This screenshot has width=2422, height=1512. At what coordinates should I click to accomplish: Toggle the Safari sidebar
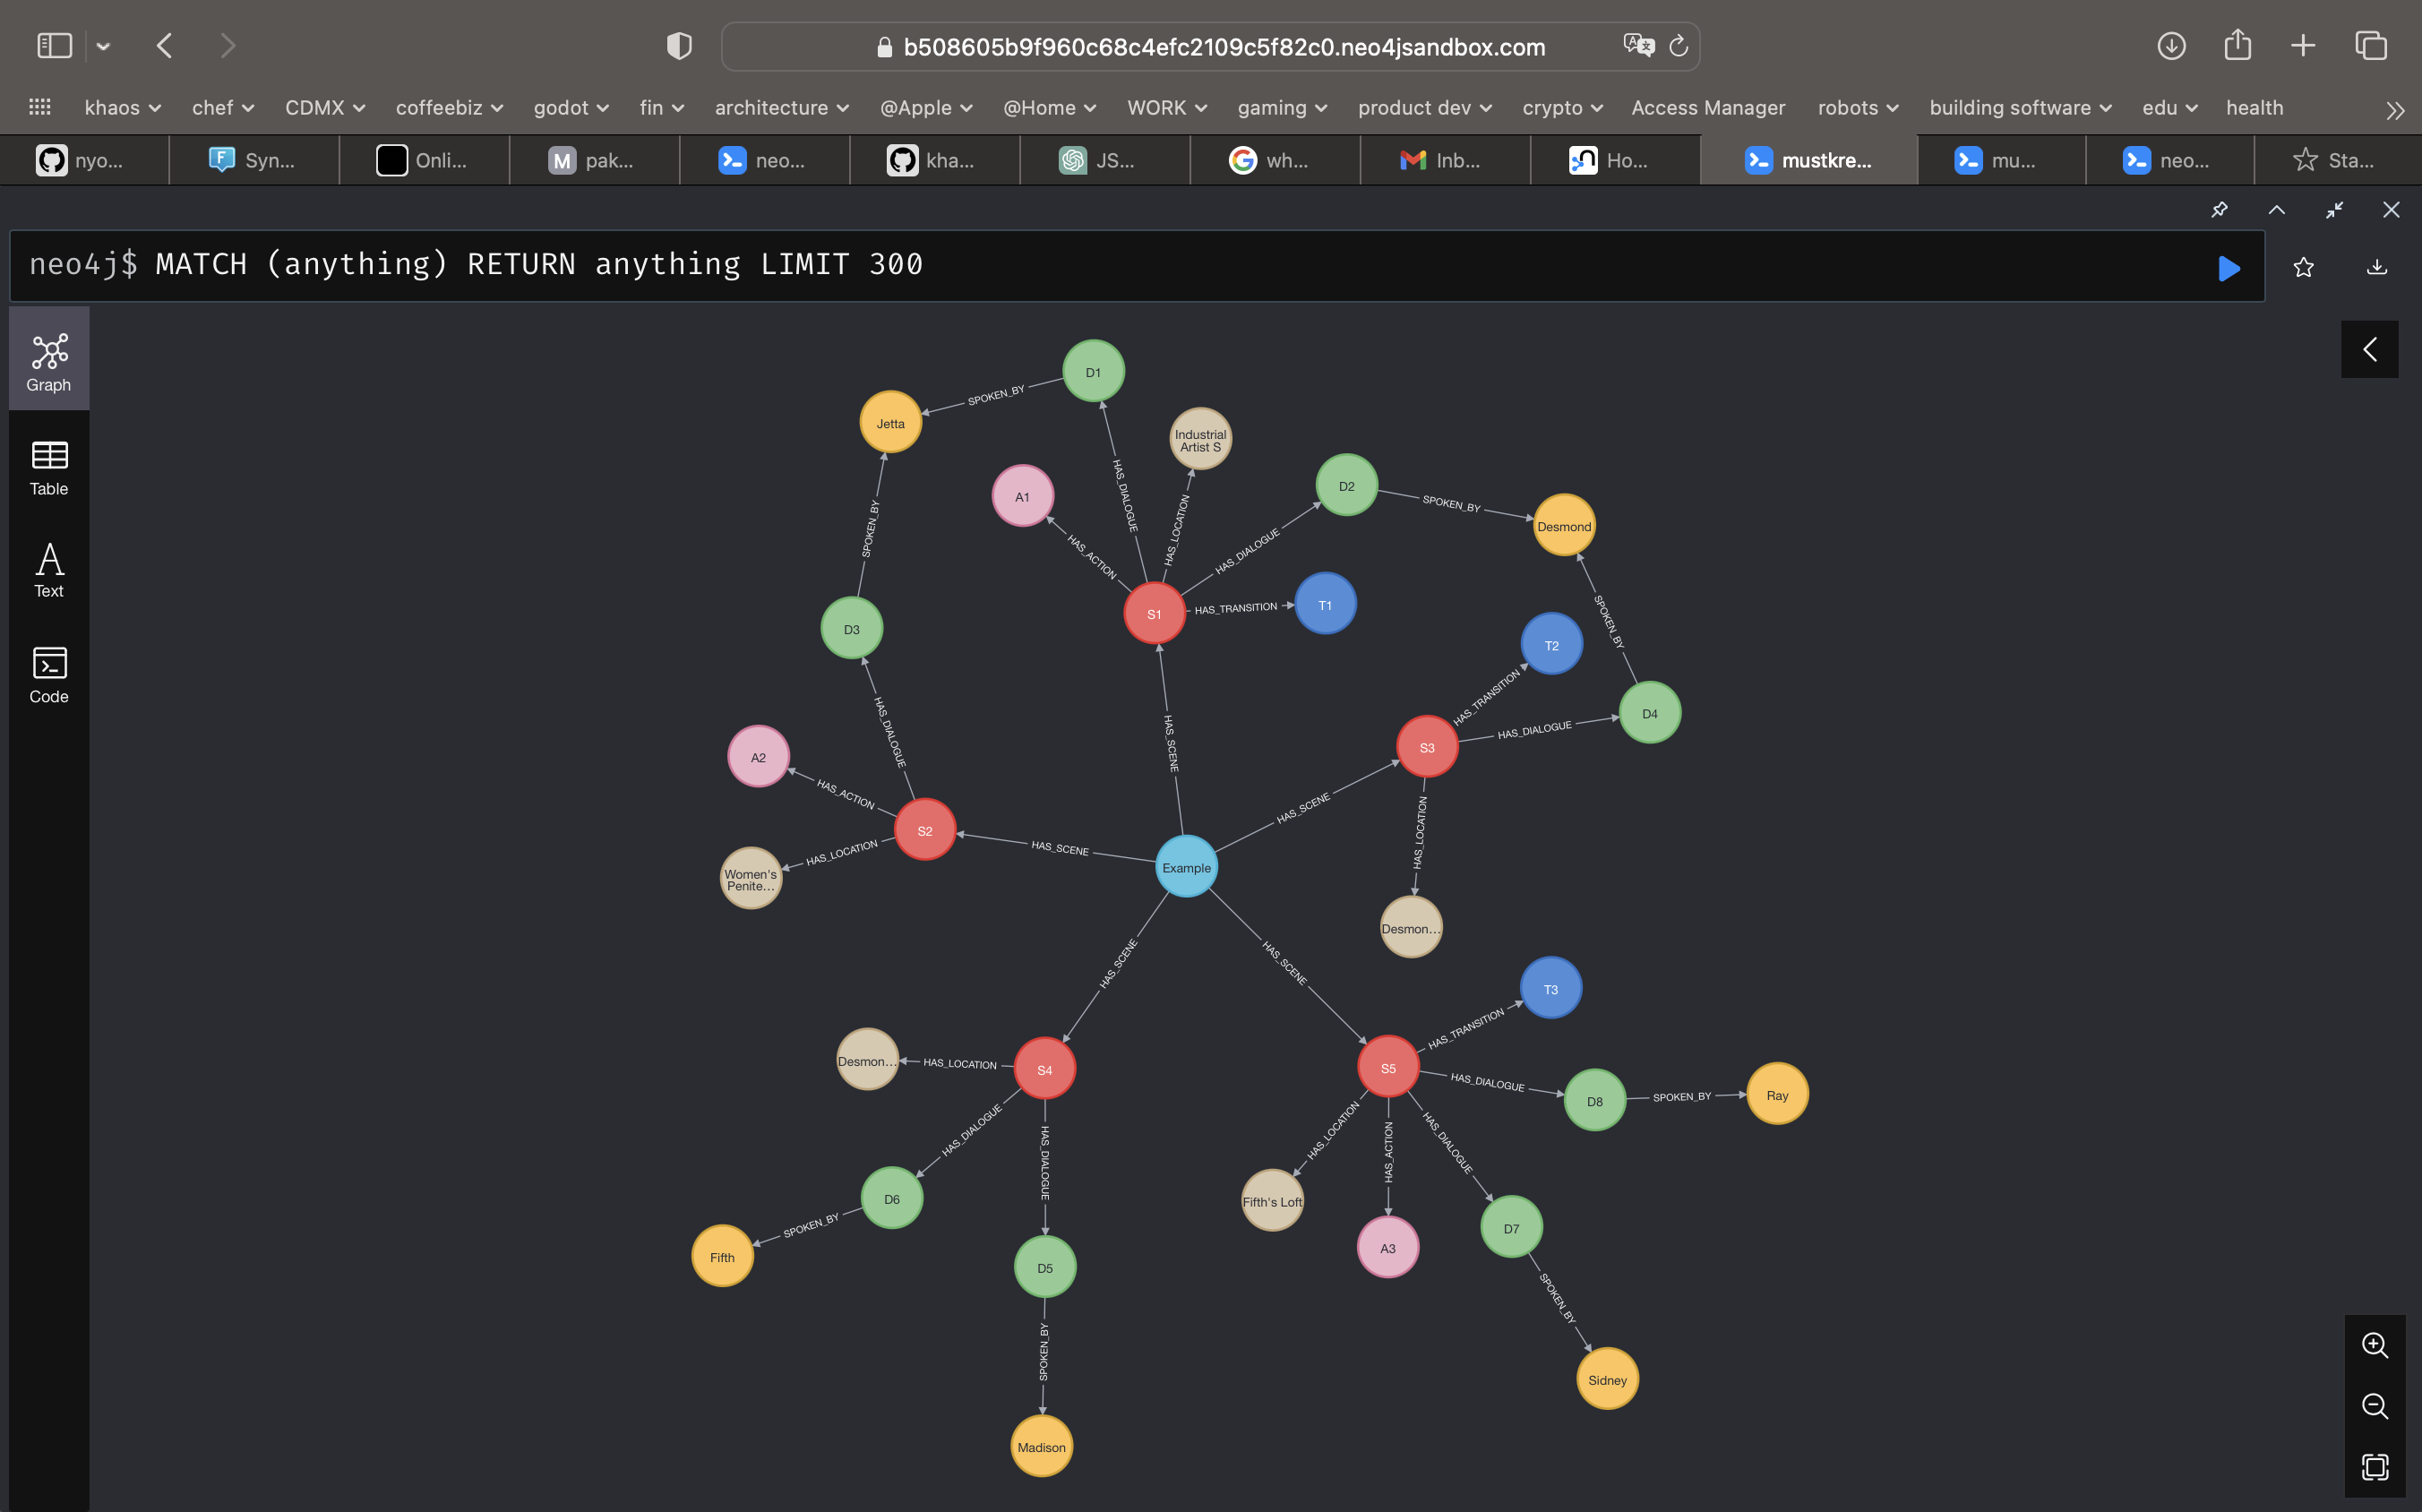point(54,46)
